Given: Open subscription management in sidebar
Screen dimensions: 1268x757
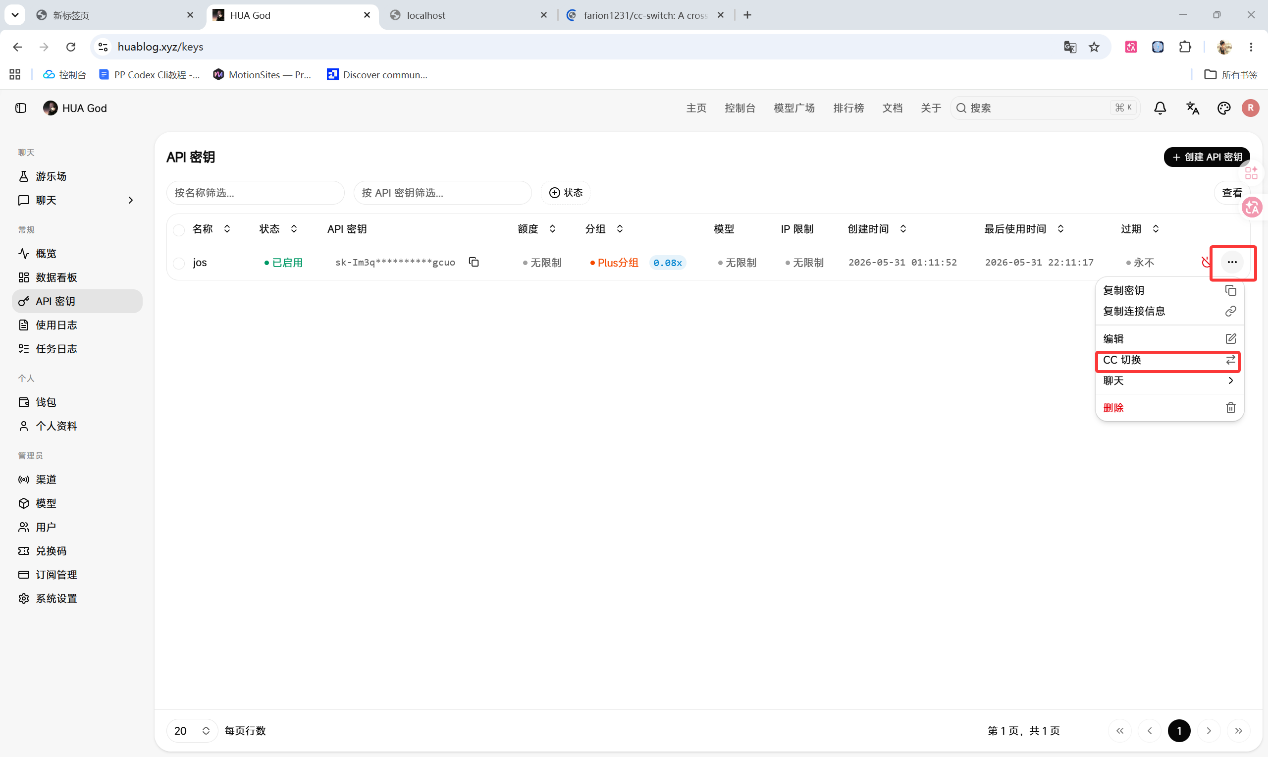Looking at the screenshot, I should (x=77, y=575).
